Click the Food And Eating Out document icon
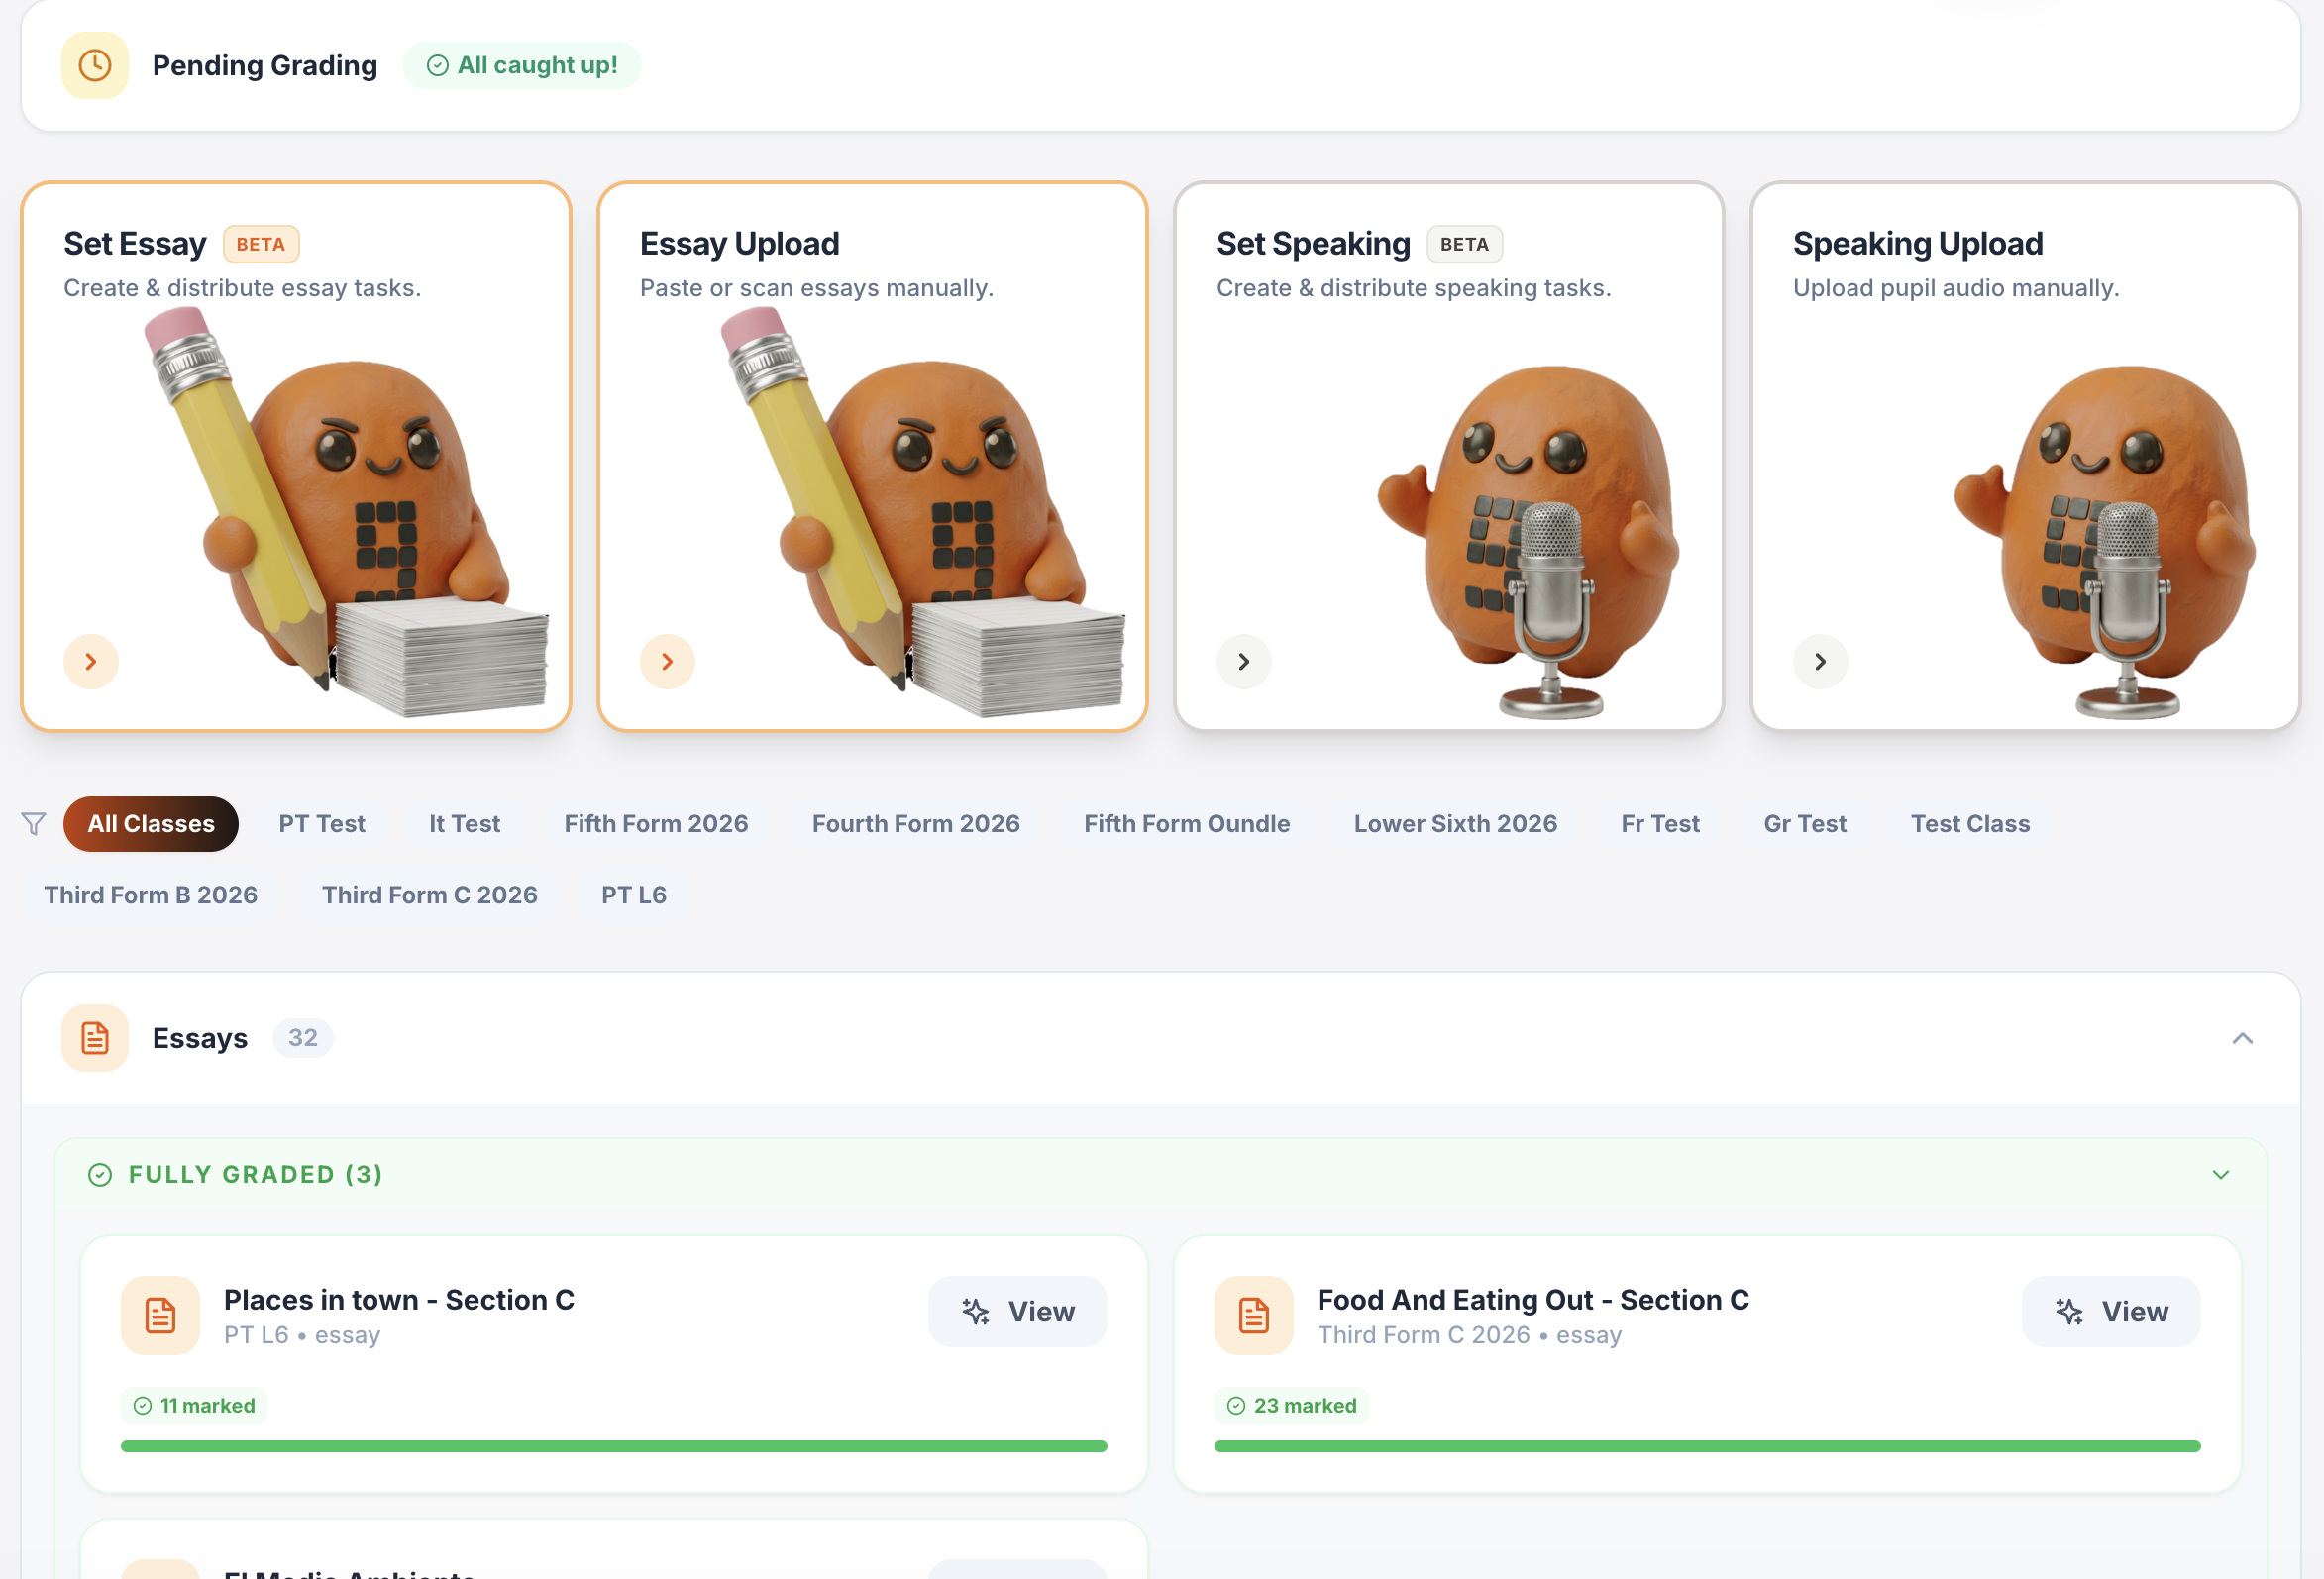The image size is (2324, 1579). coord(1254,1316)
